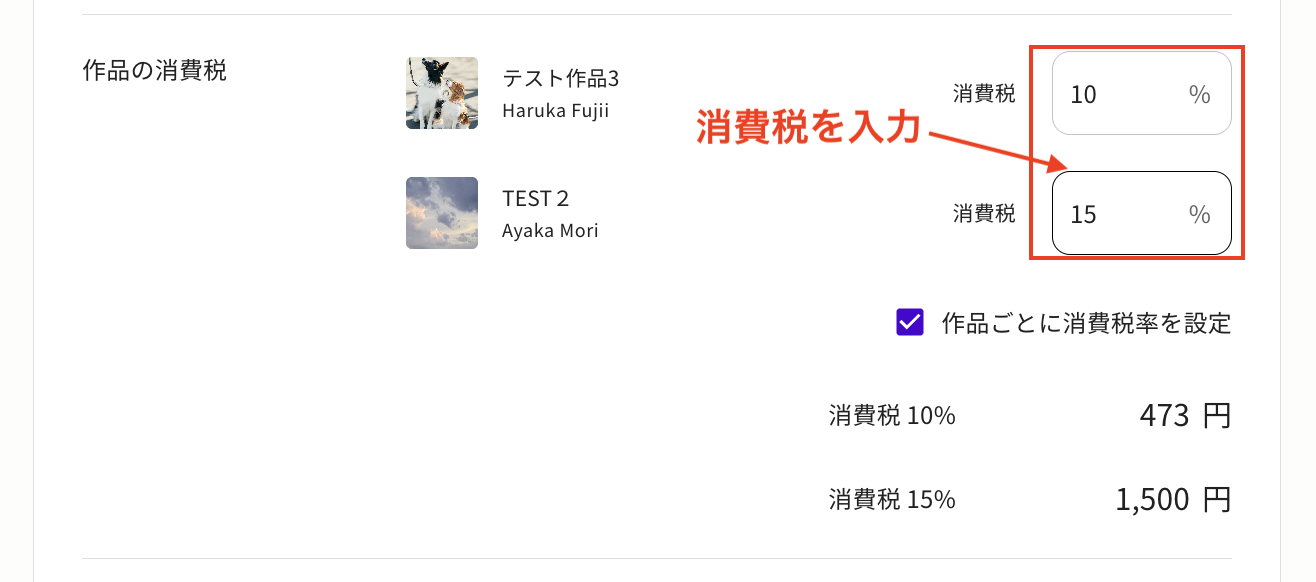Image resolution: width=1316 pixels, height=582 pixels.
Task: Click the % suffix in the 10 field
Action: (1199, 95)
